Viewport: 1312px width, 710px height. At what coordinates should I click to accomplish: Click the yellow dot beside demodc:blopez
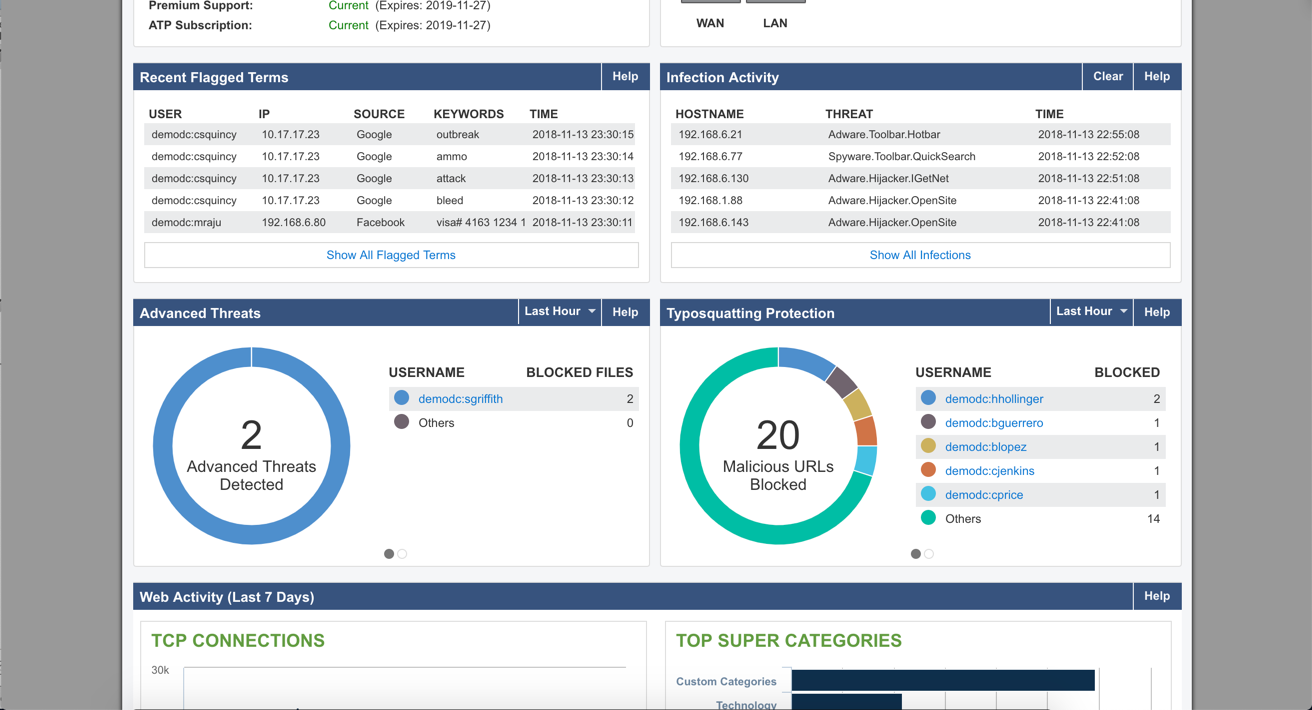tap(928, 446)
